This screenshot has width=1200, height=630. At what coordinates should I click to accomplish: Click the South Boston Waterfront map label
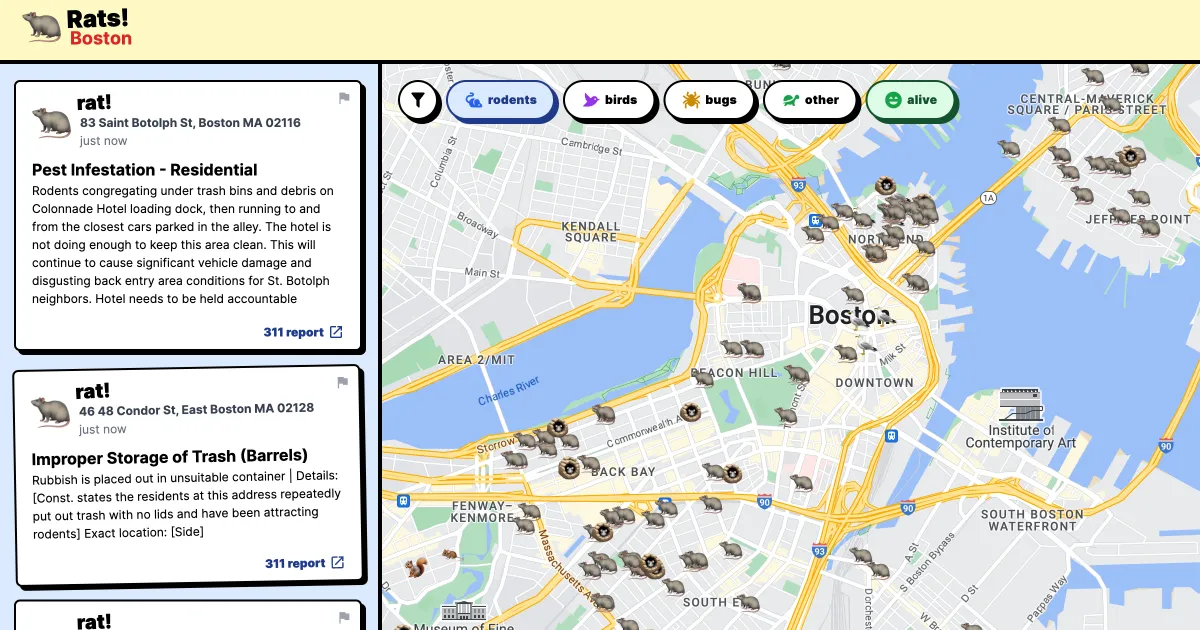pos(1032,520)
